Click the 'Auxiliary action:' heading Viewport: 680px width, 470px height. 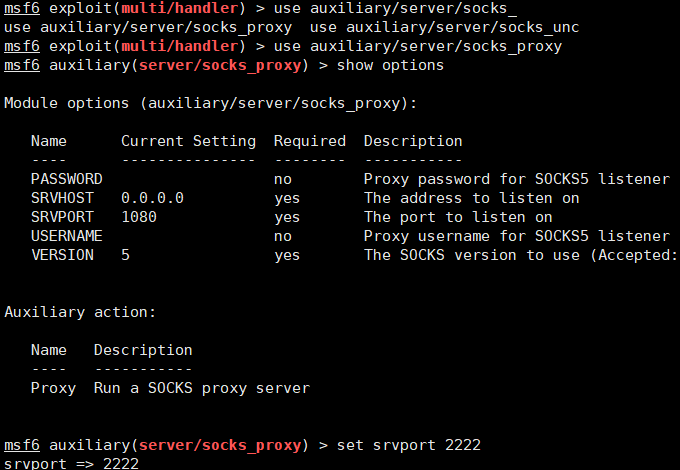(x=80, y=312)
